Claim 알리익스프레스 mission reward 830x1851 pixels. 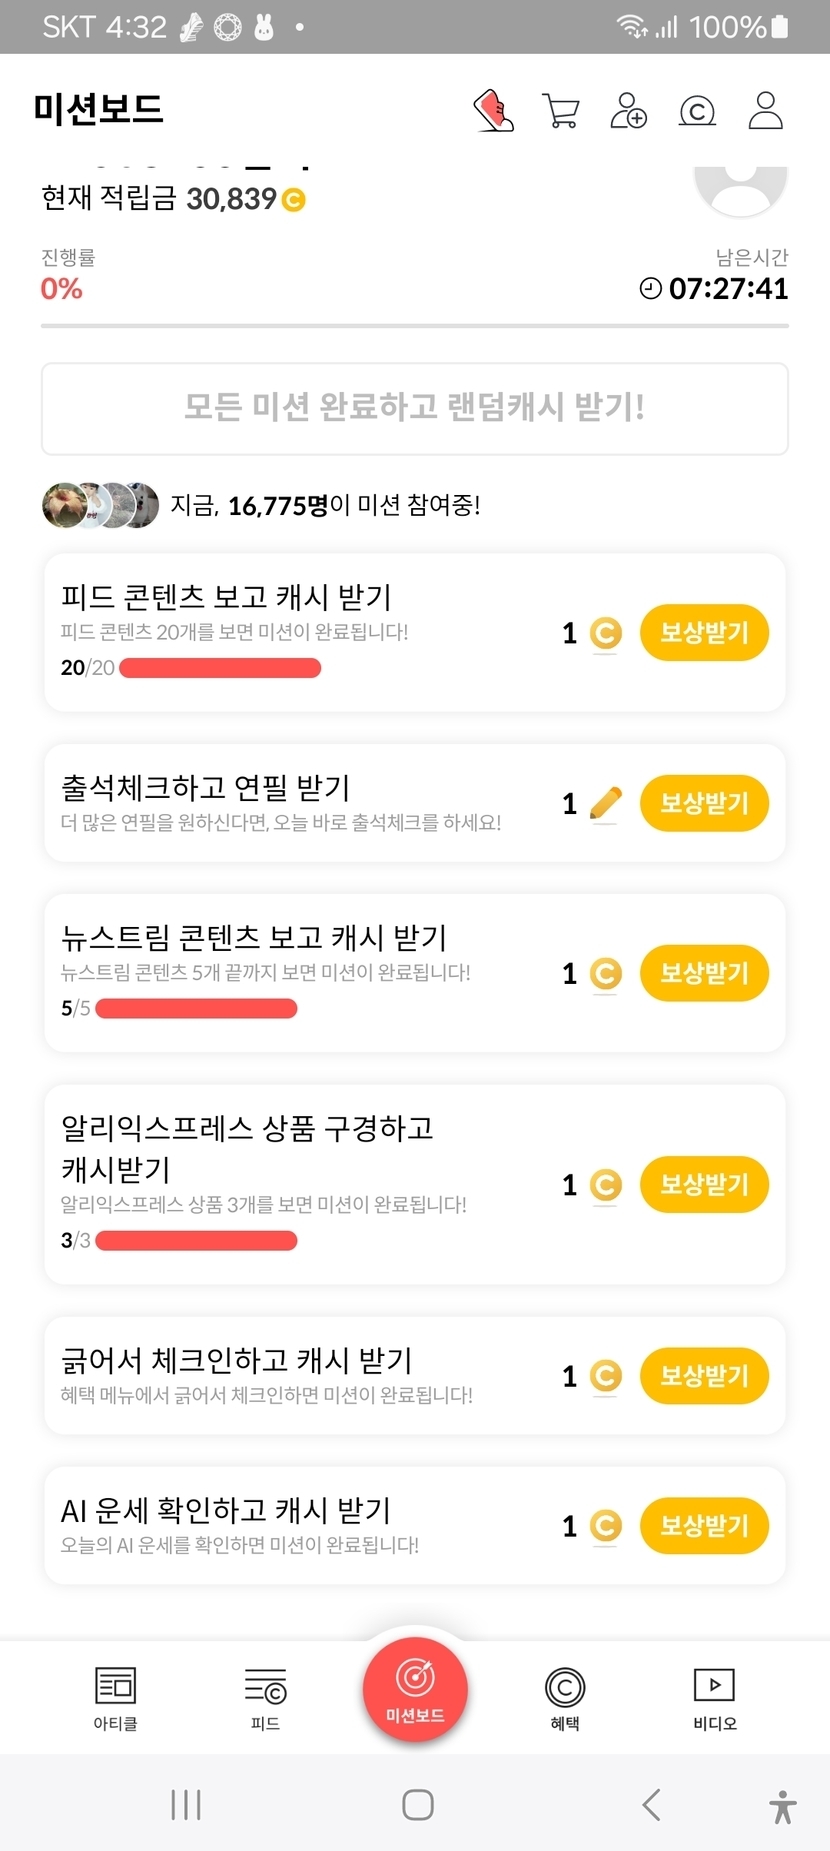[x=704, y=1185]
